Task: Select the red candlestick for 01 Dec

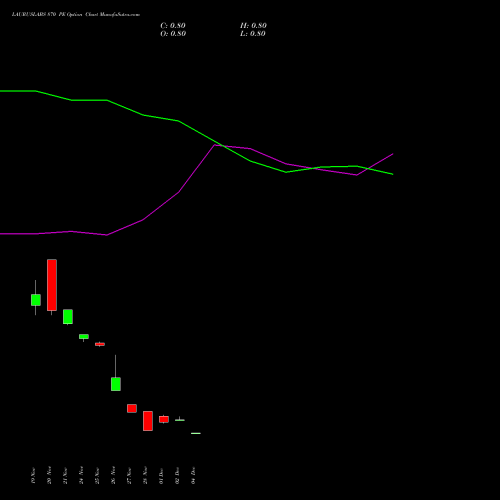Action: (x=164, y=419)
